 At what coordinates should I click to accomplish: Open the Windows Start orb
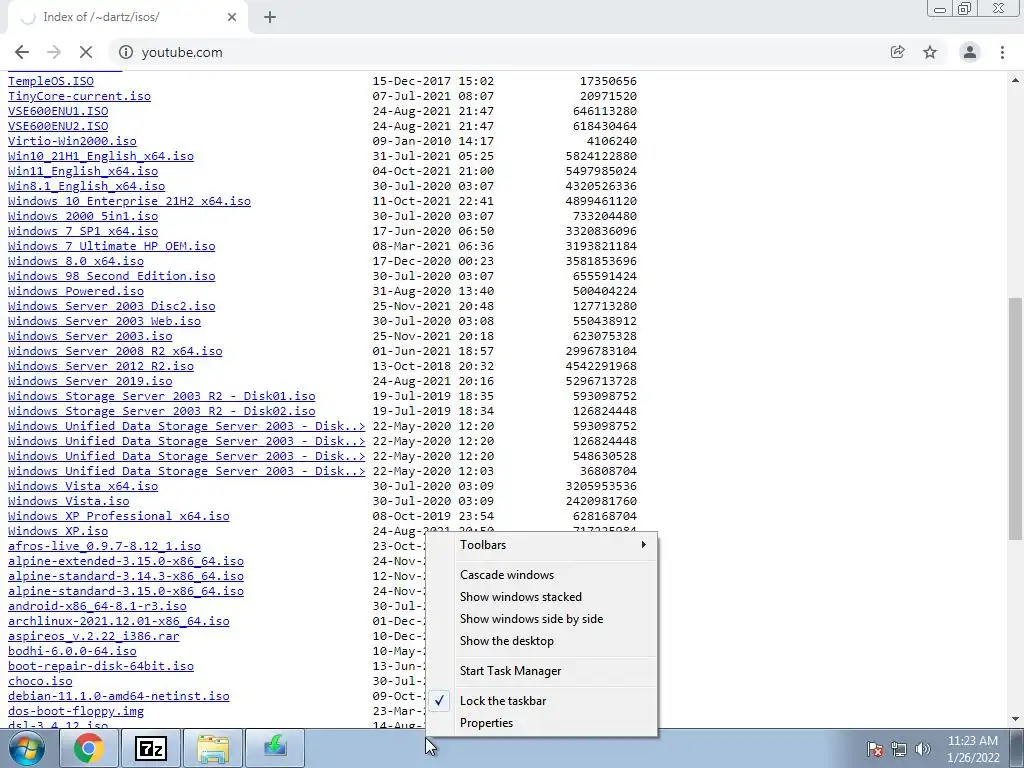[27, 748]
